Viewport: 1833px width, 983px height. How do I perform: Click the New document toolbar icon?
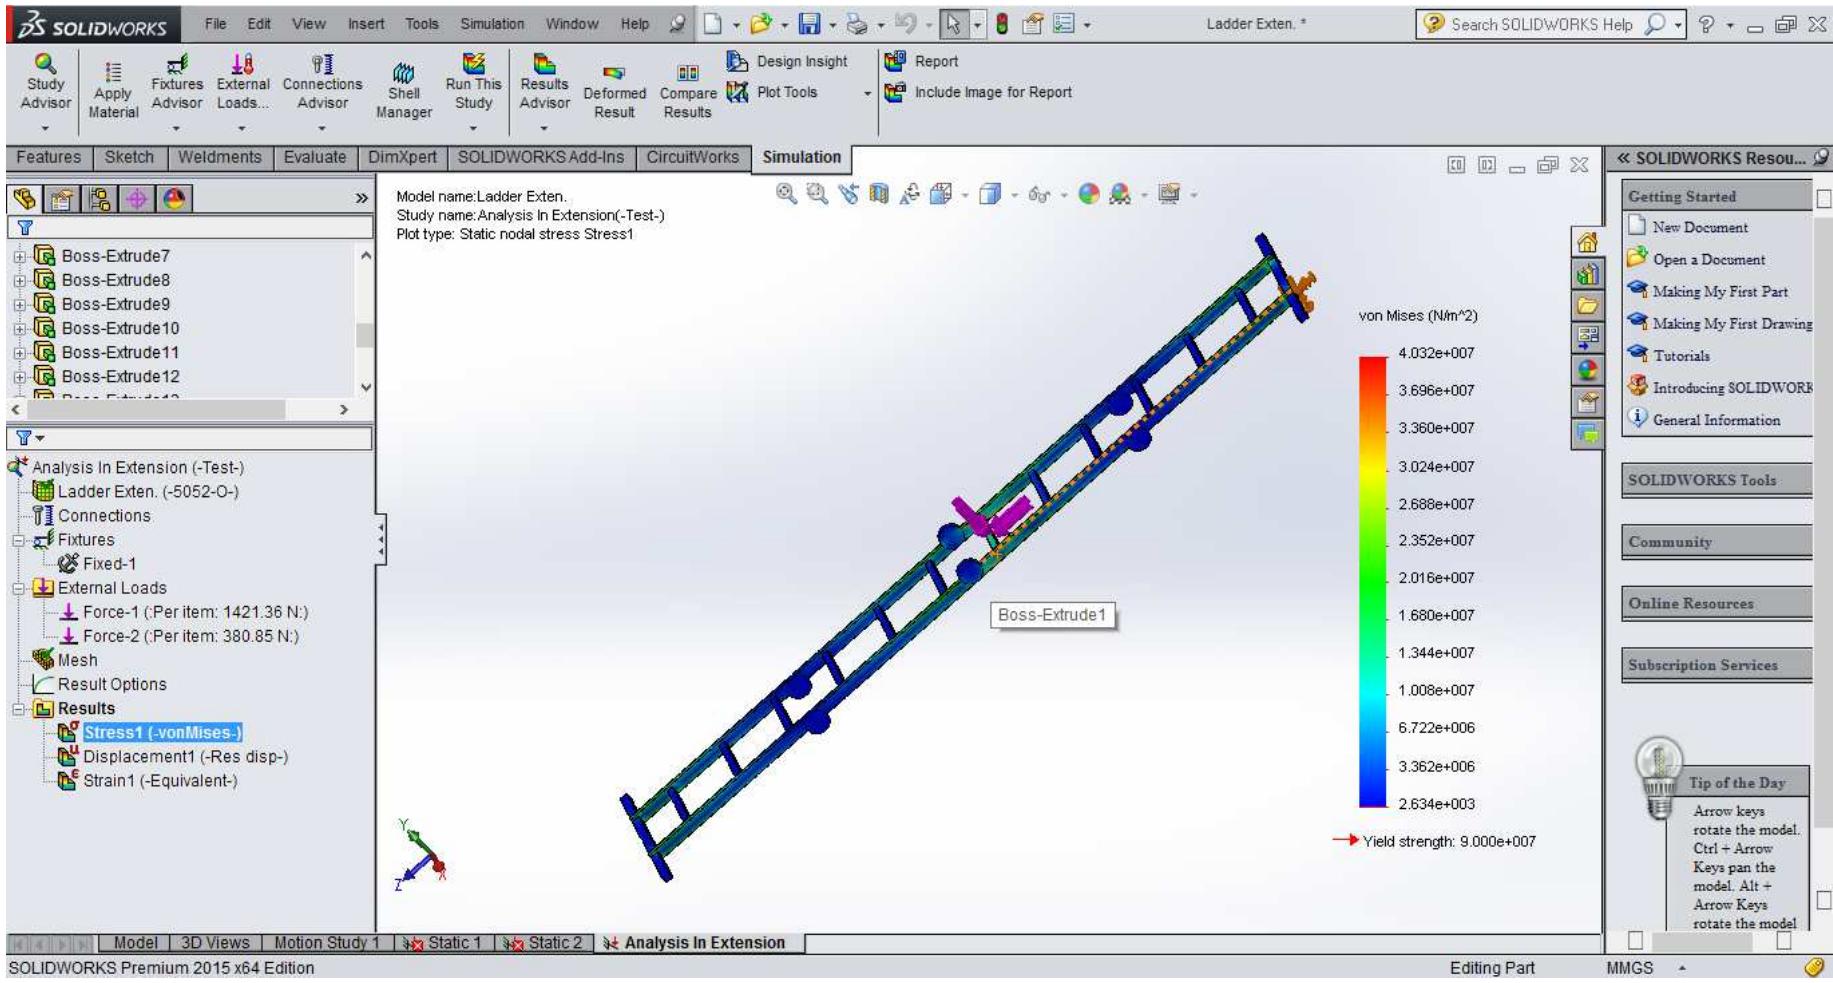(x=712, y=24)
